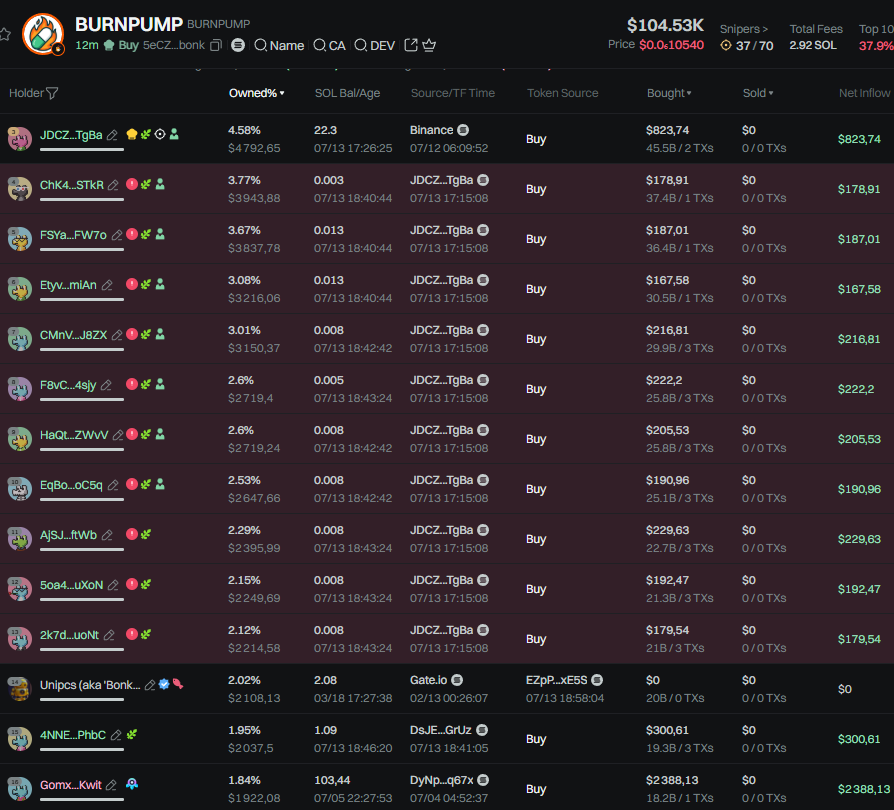Screen dimensions: 894x810
Task: Click the green Buy label in header
Action: 129,45
